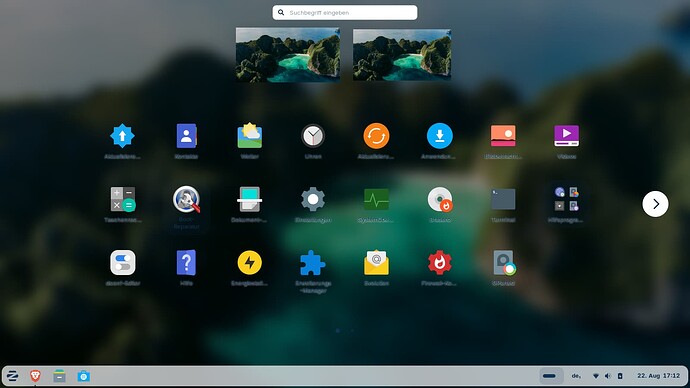Screen dimensions: 690x388
Task: Open the Evolution mail app
Action: (376, 263)
